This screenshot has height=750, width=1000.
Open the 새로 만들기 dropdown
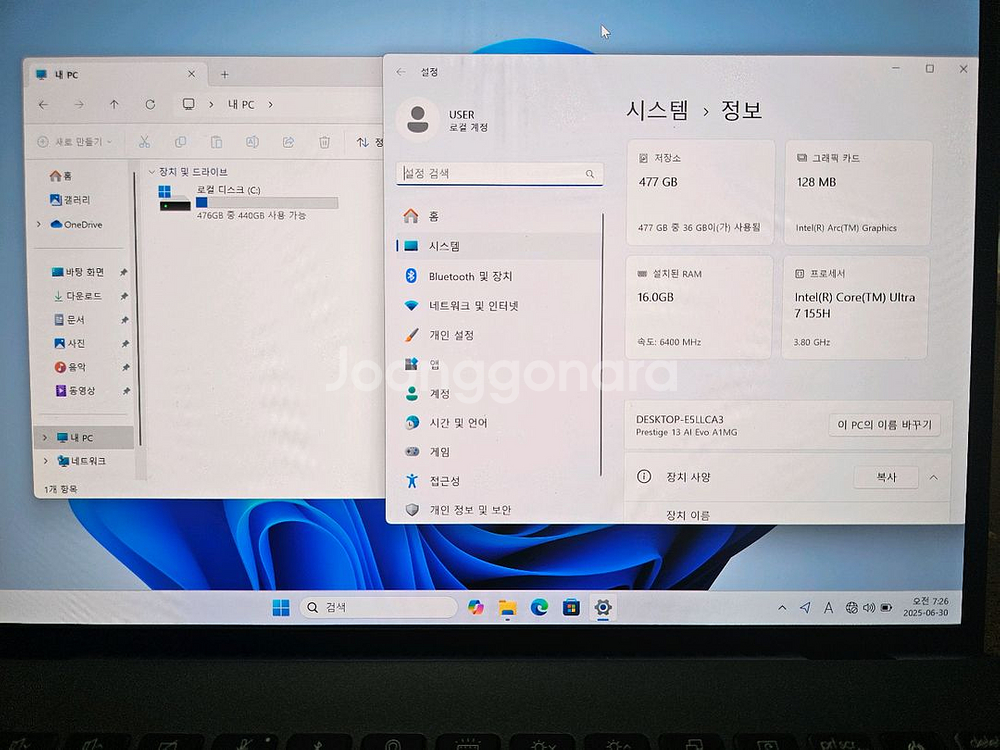point(75,142)
